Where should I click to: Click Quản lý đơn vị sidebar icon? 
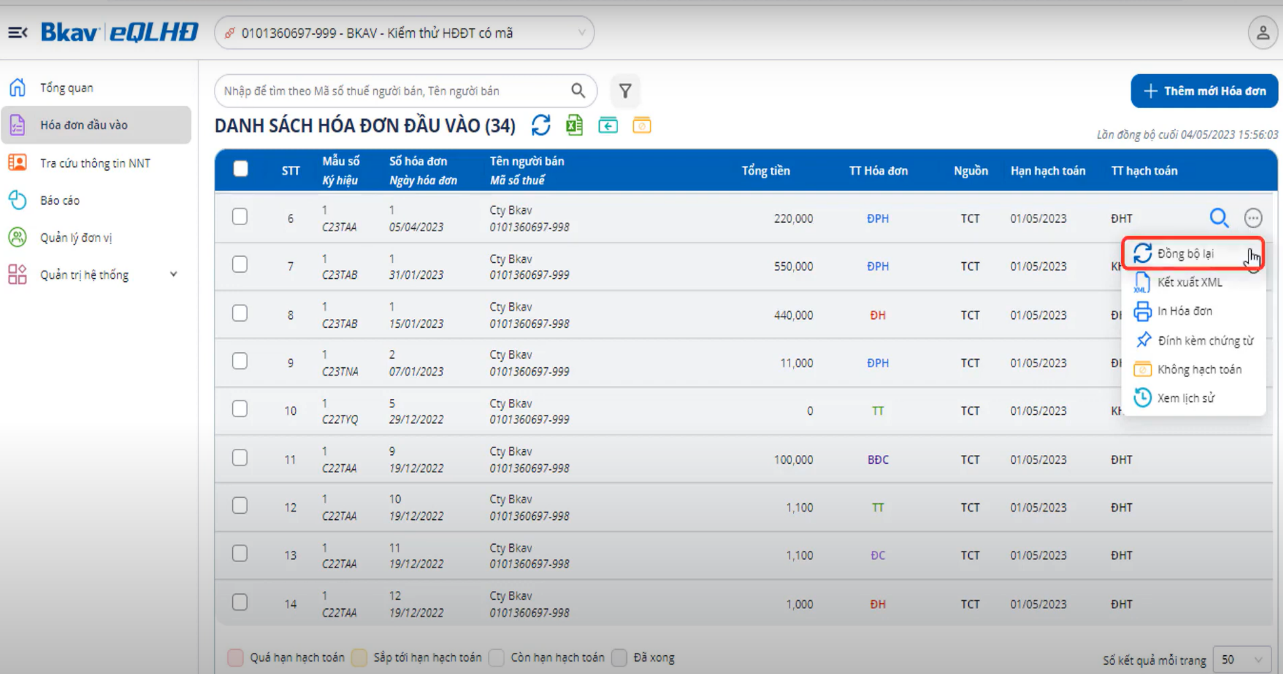(x=17, y=238)
